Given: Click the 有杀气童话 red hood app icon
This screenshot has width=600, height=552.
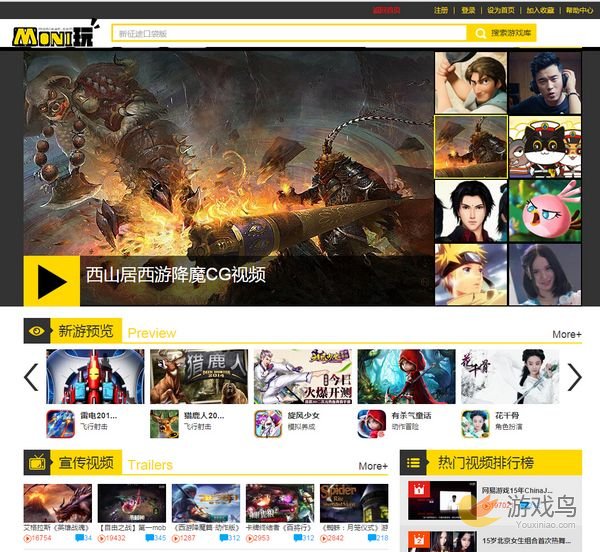Looking at the screenshot, I should [371, 424].
